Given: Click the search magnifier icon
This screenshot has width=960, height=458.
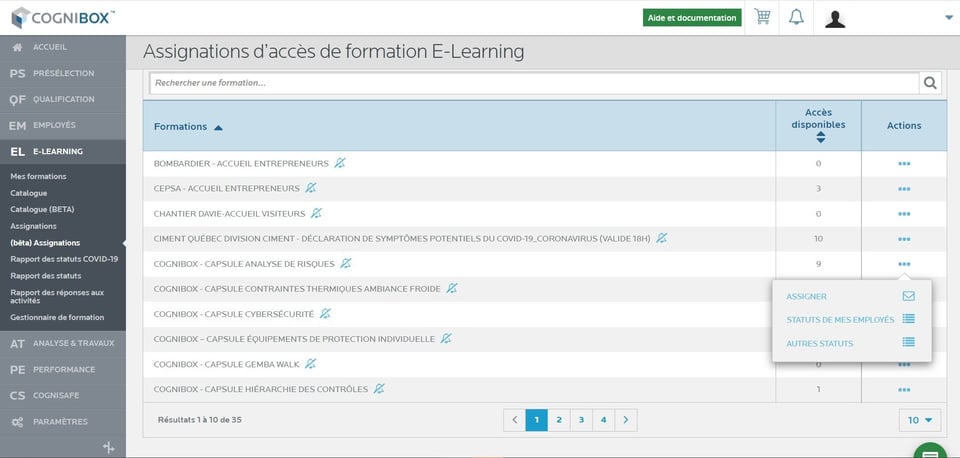Looking at the screenshot, I should click(930, 83).
